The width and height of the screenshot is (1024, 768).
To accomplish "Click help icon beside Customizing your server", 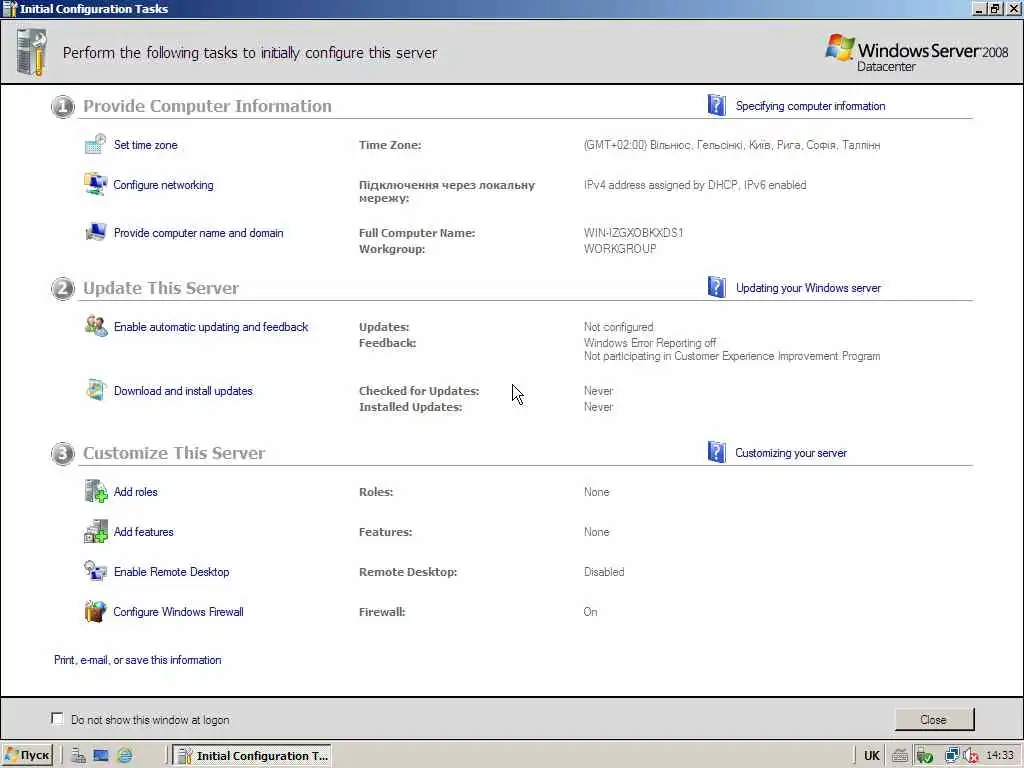I will tap(716, 452).
